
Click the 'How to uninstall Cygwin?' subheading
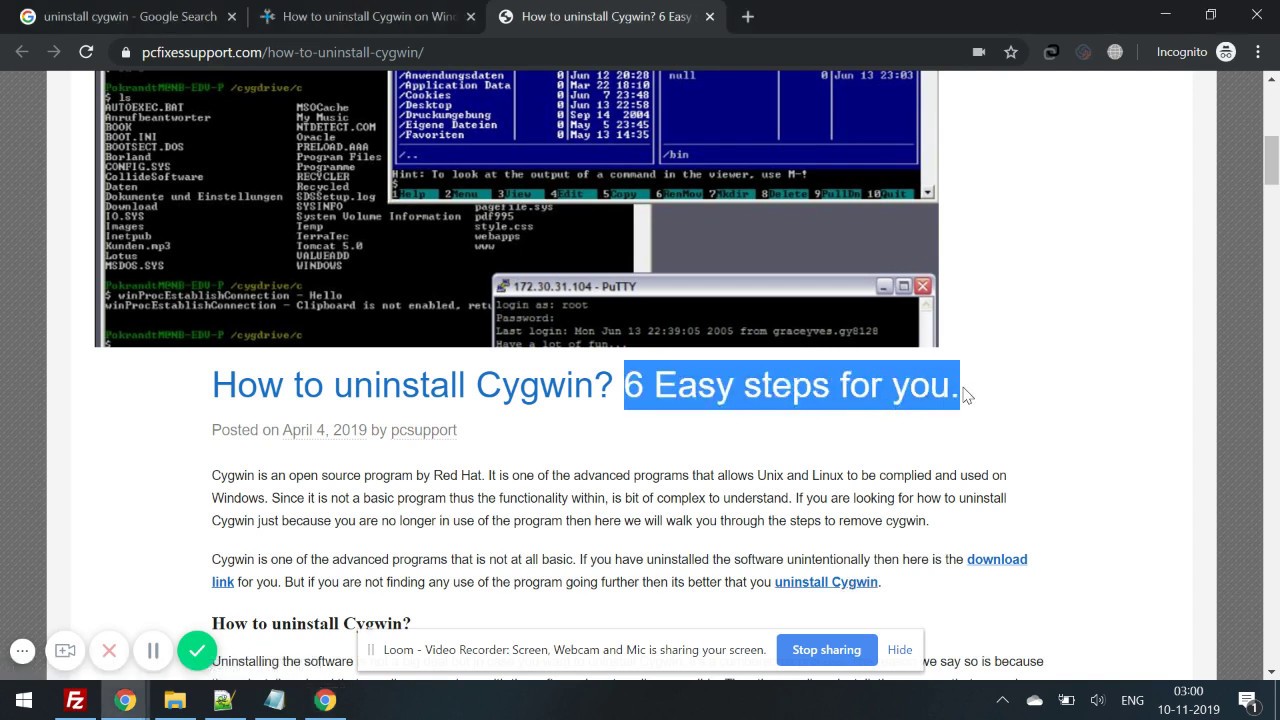pos(311,623)
